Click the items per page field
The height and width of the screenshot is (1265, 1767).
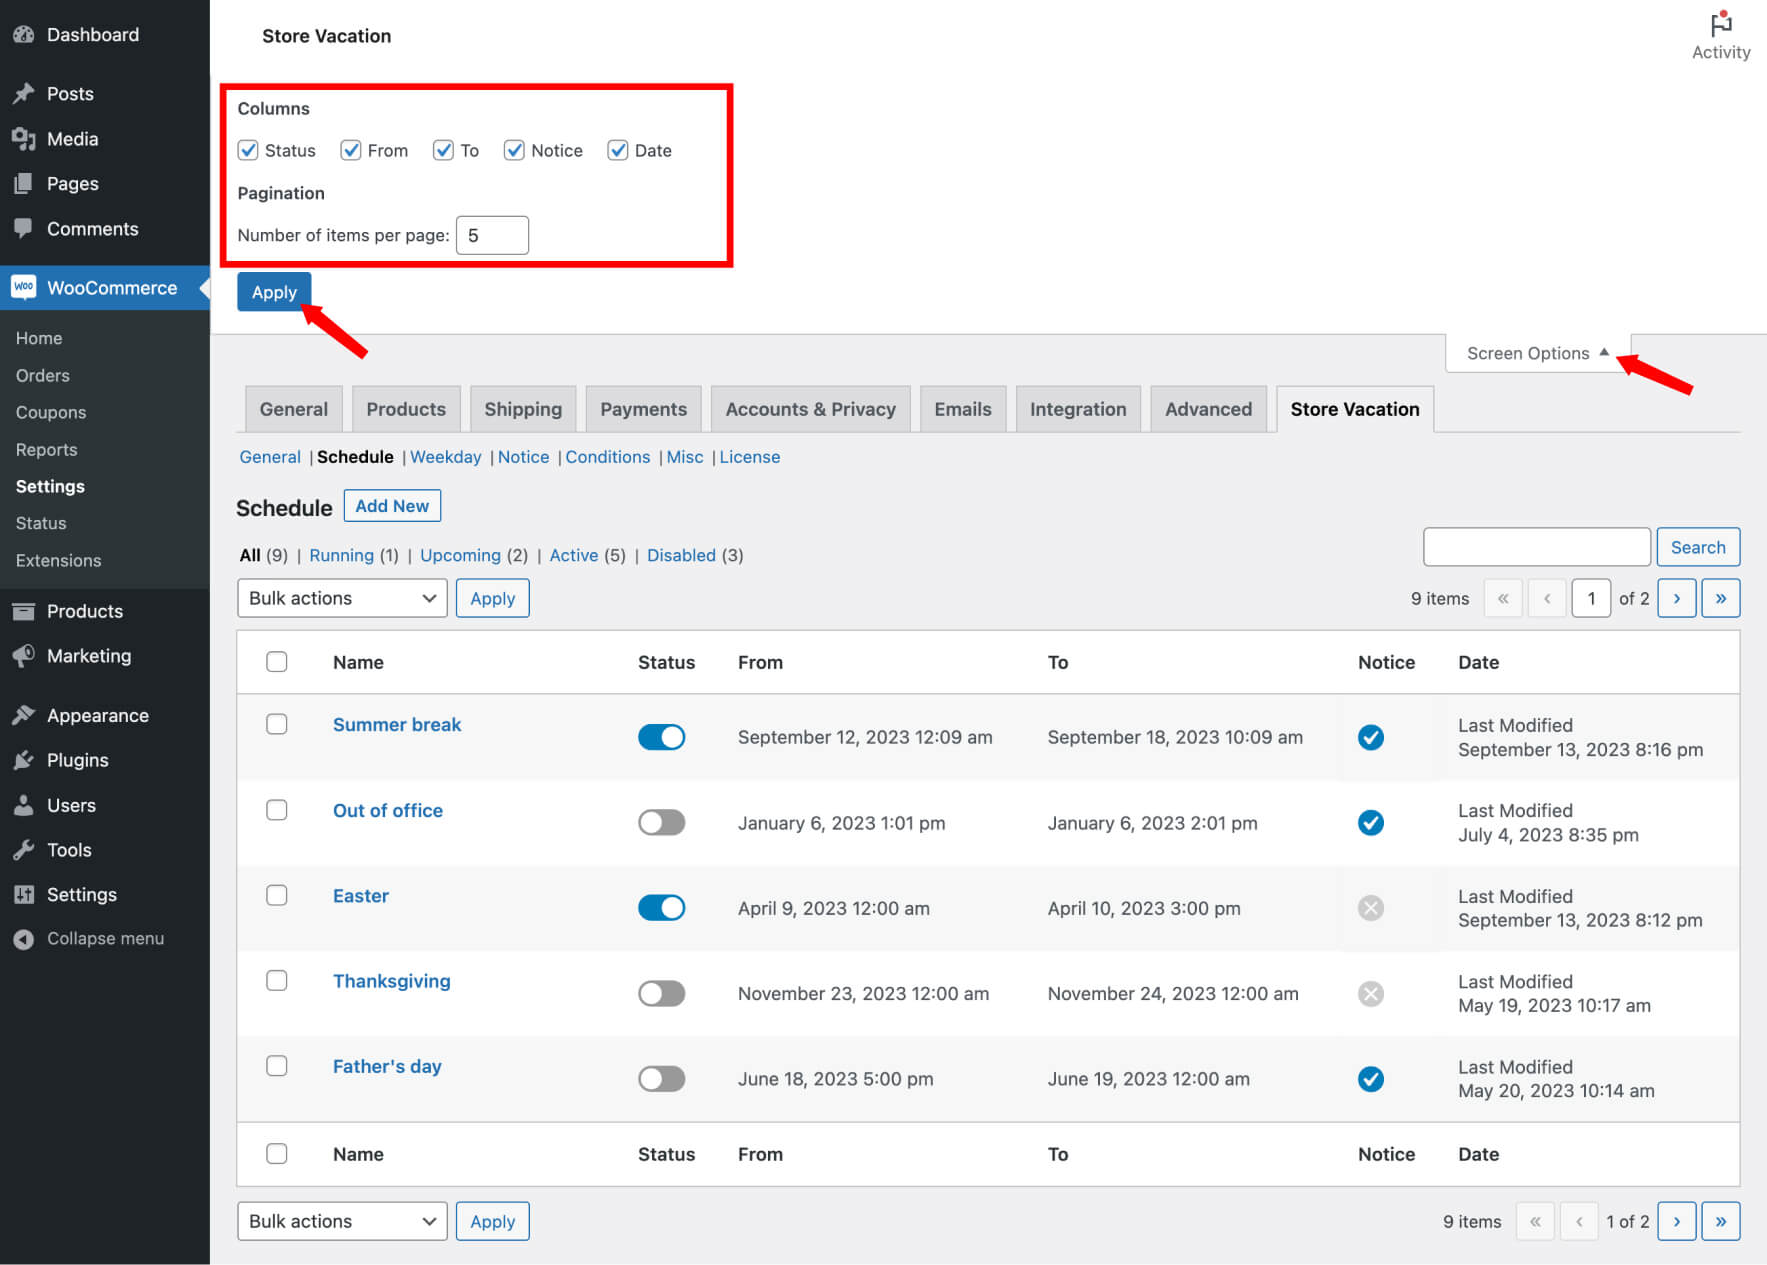492,235
